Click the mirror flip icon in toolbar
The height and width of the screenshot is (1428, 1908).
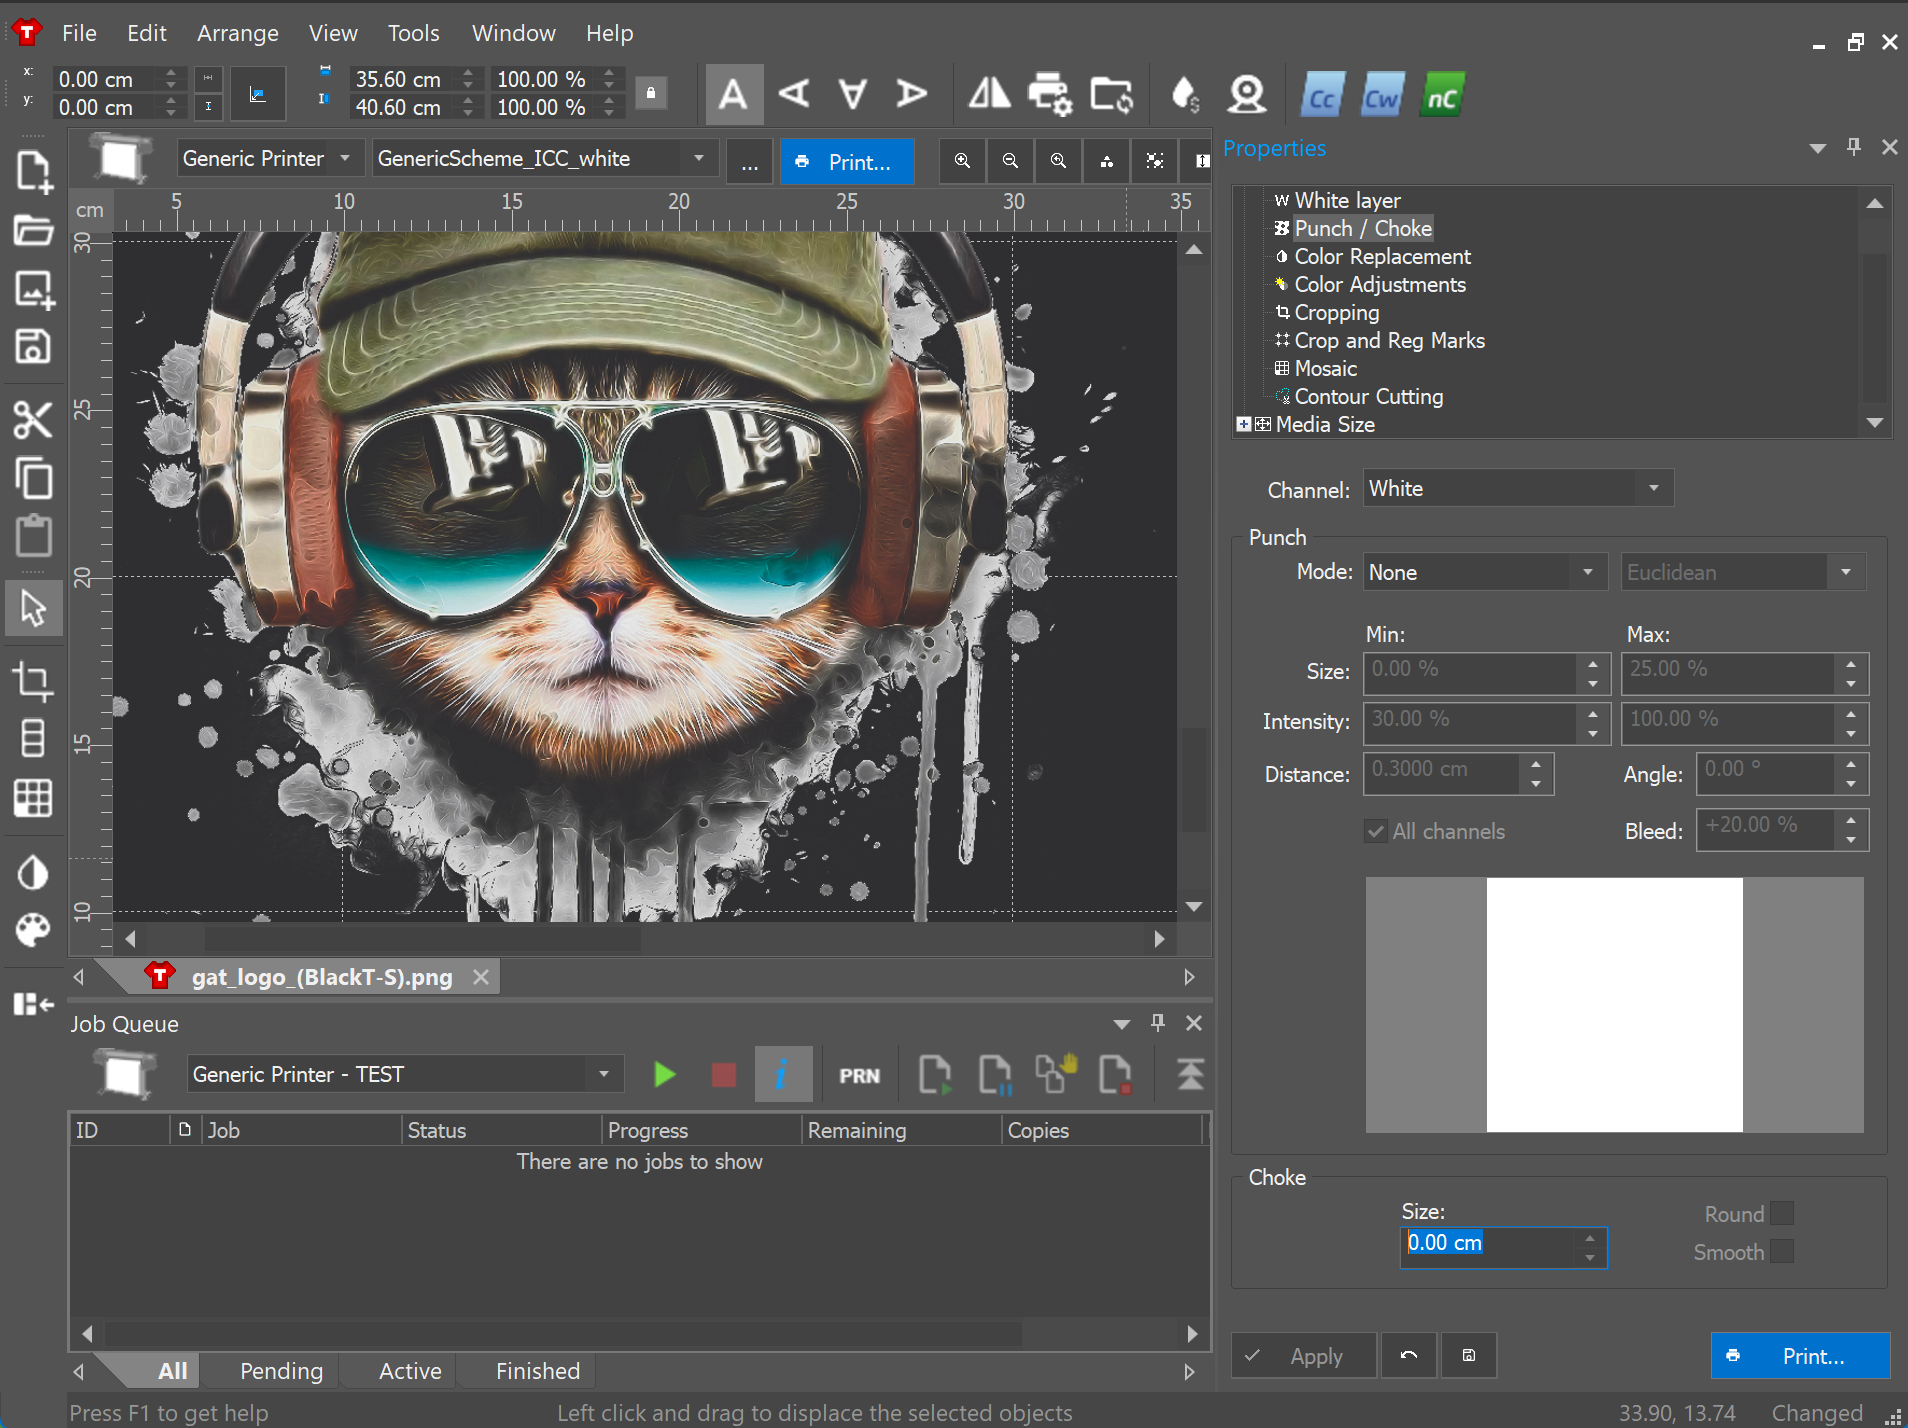tap(989, 94)
